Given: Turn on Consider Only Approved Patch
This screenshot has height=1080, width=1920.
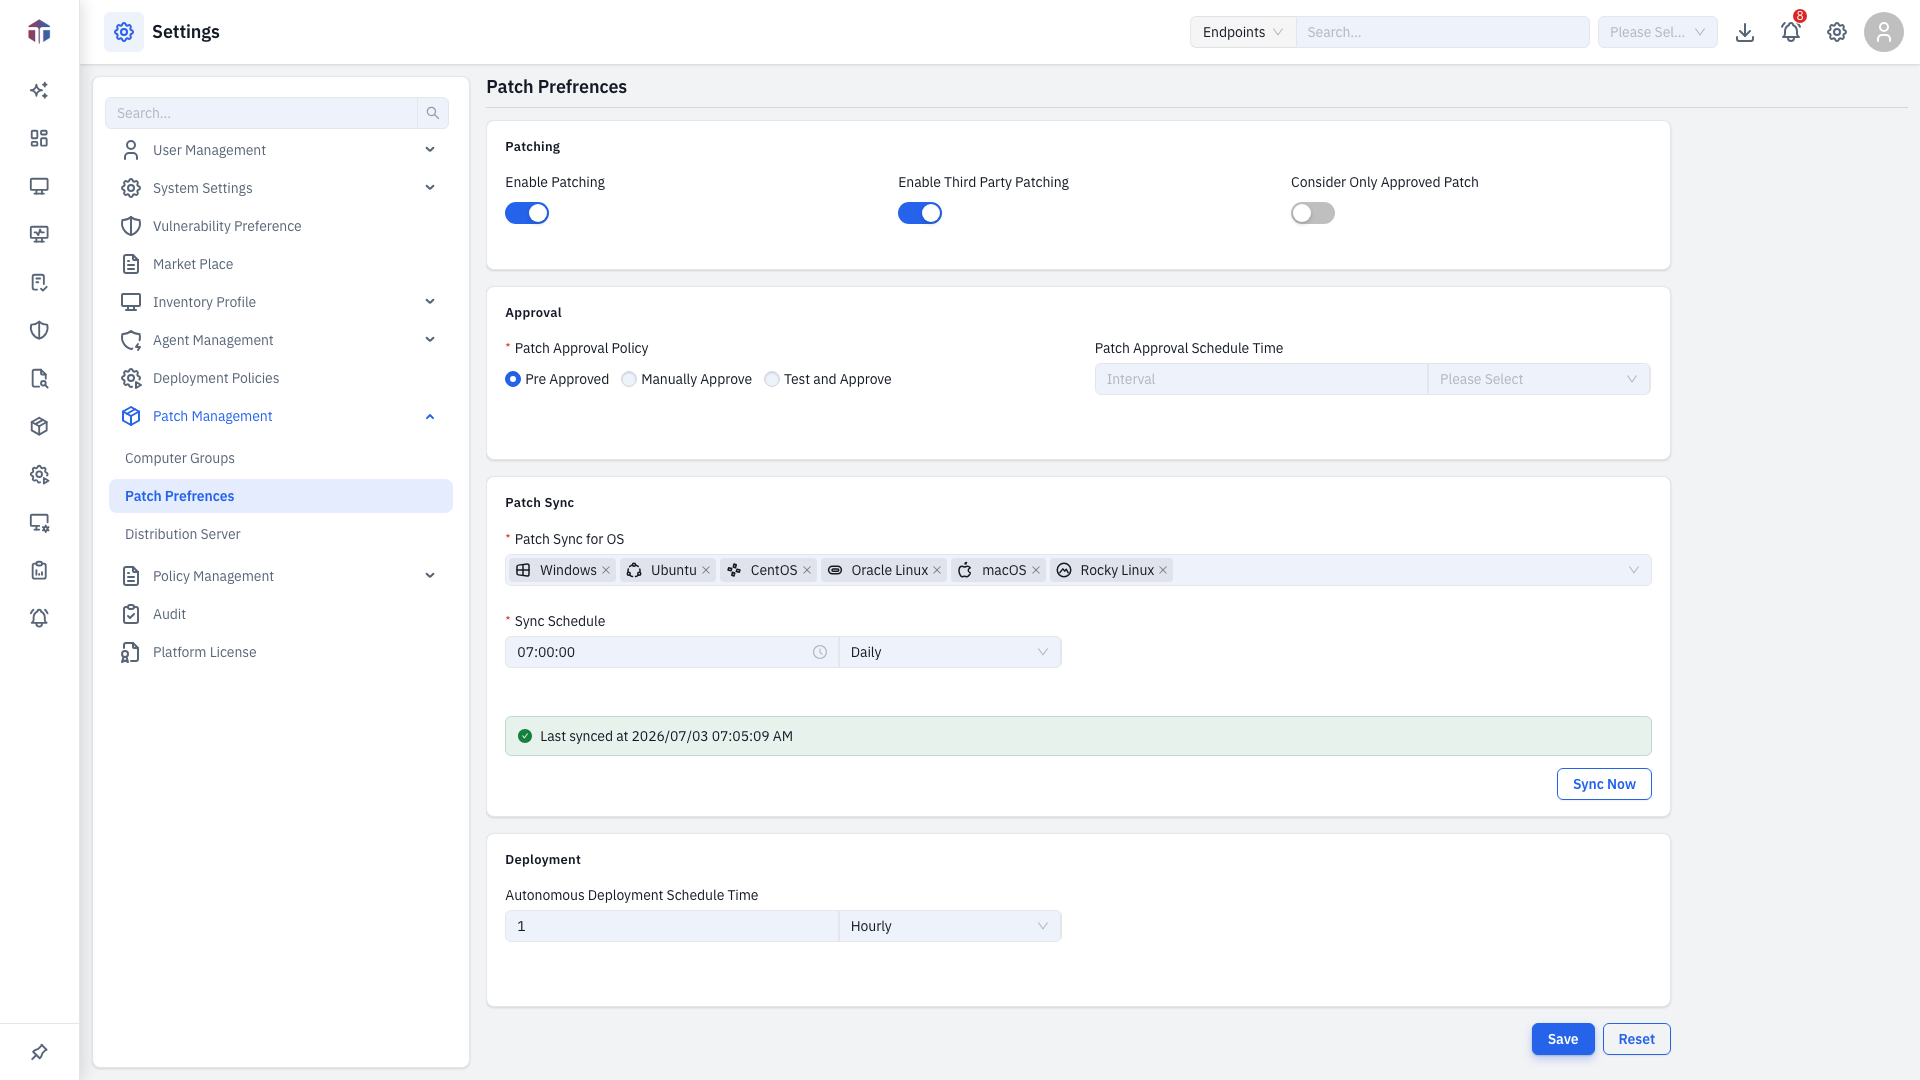Looking at the screenshot, I should click(x=1313, y=213).
